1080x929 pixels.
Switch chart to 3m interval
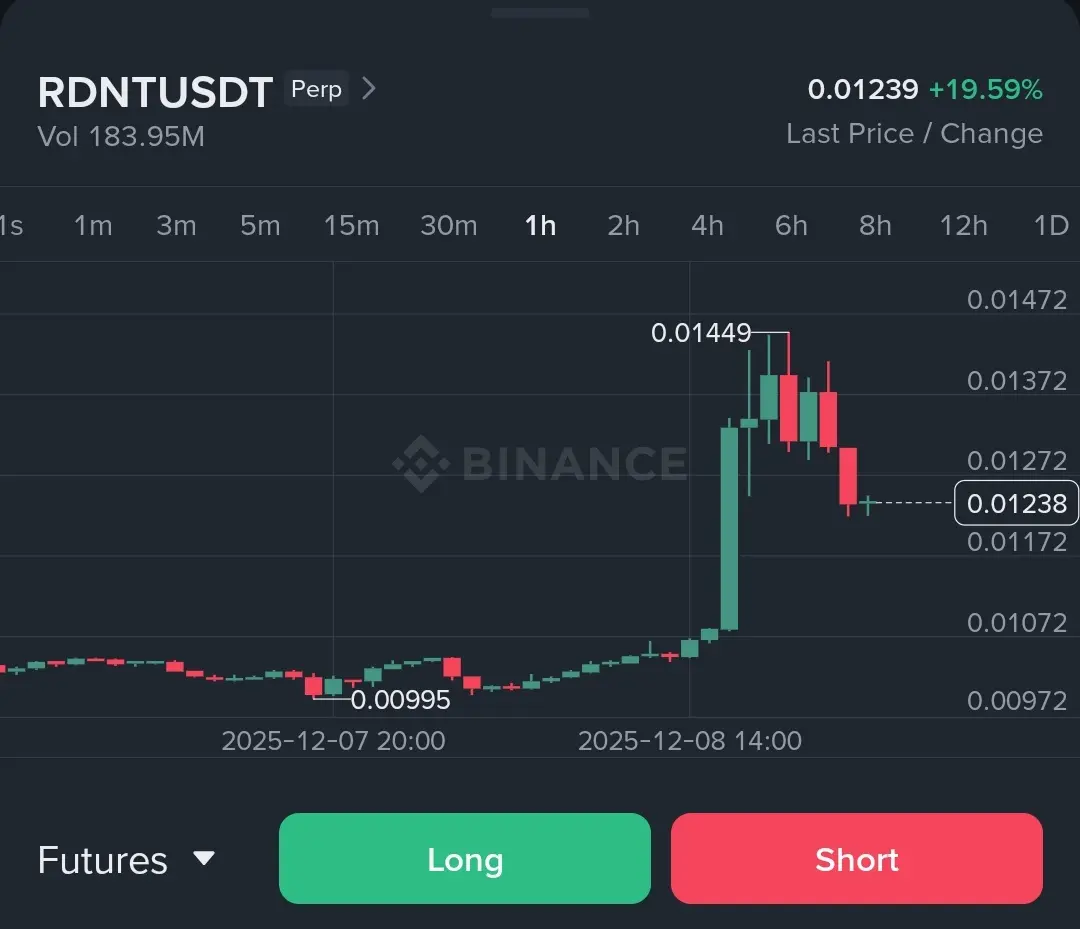[176, 225]
